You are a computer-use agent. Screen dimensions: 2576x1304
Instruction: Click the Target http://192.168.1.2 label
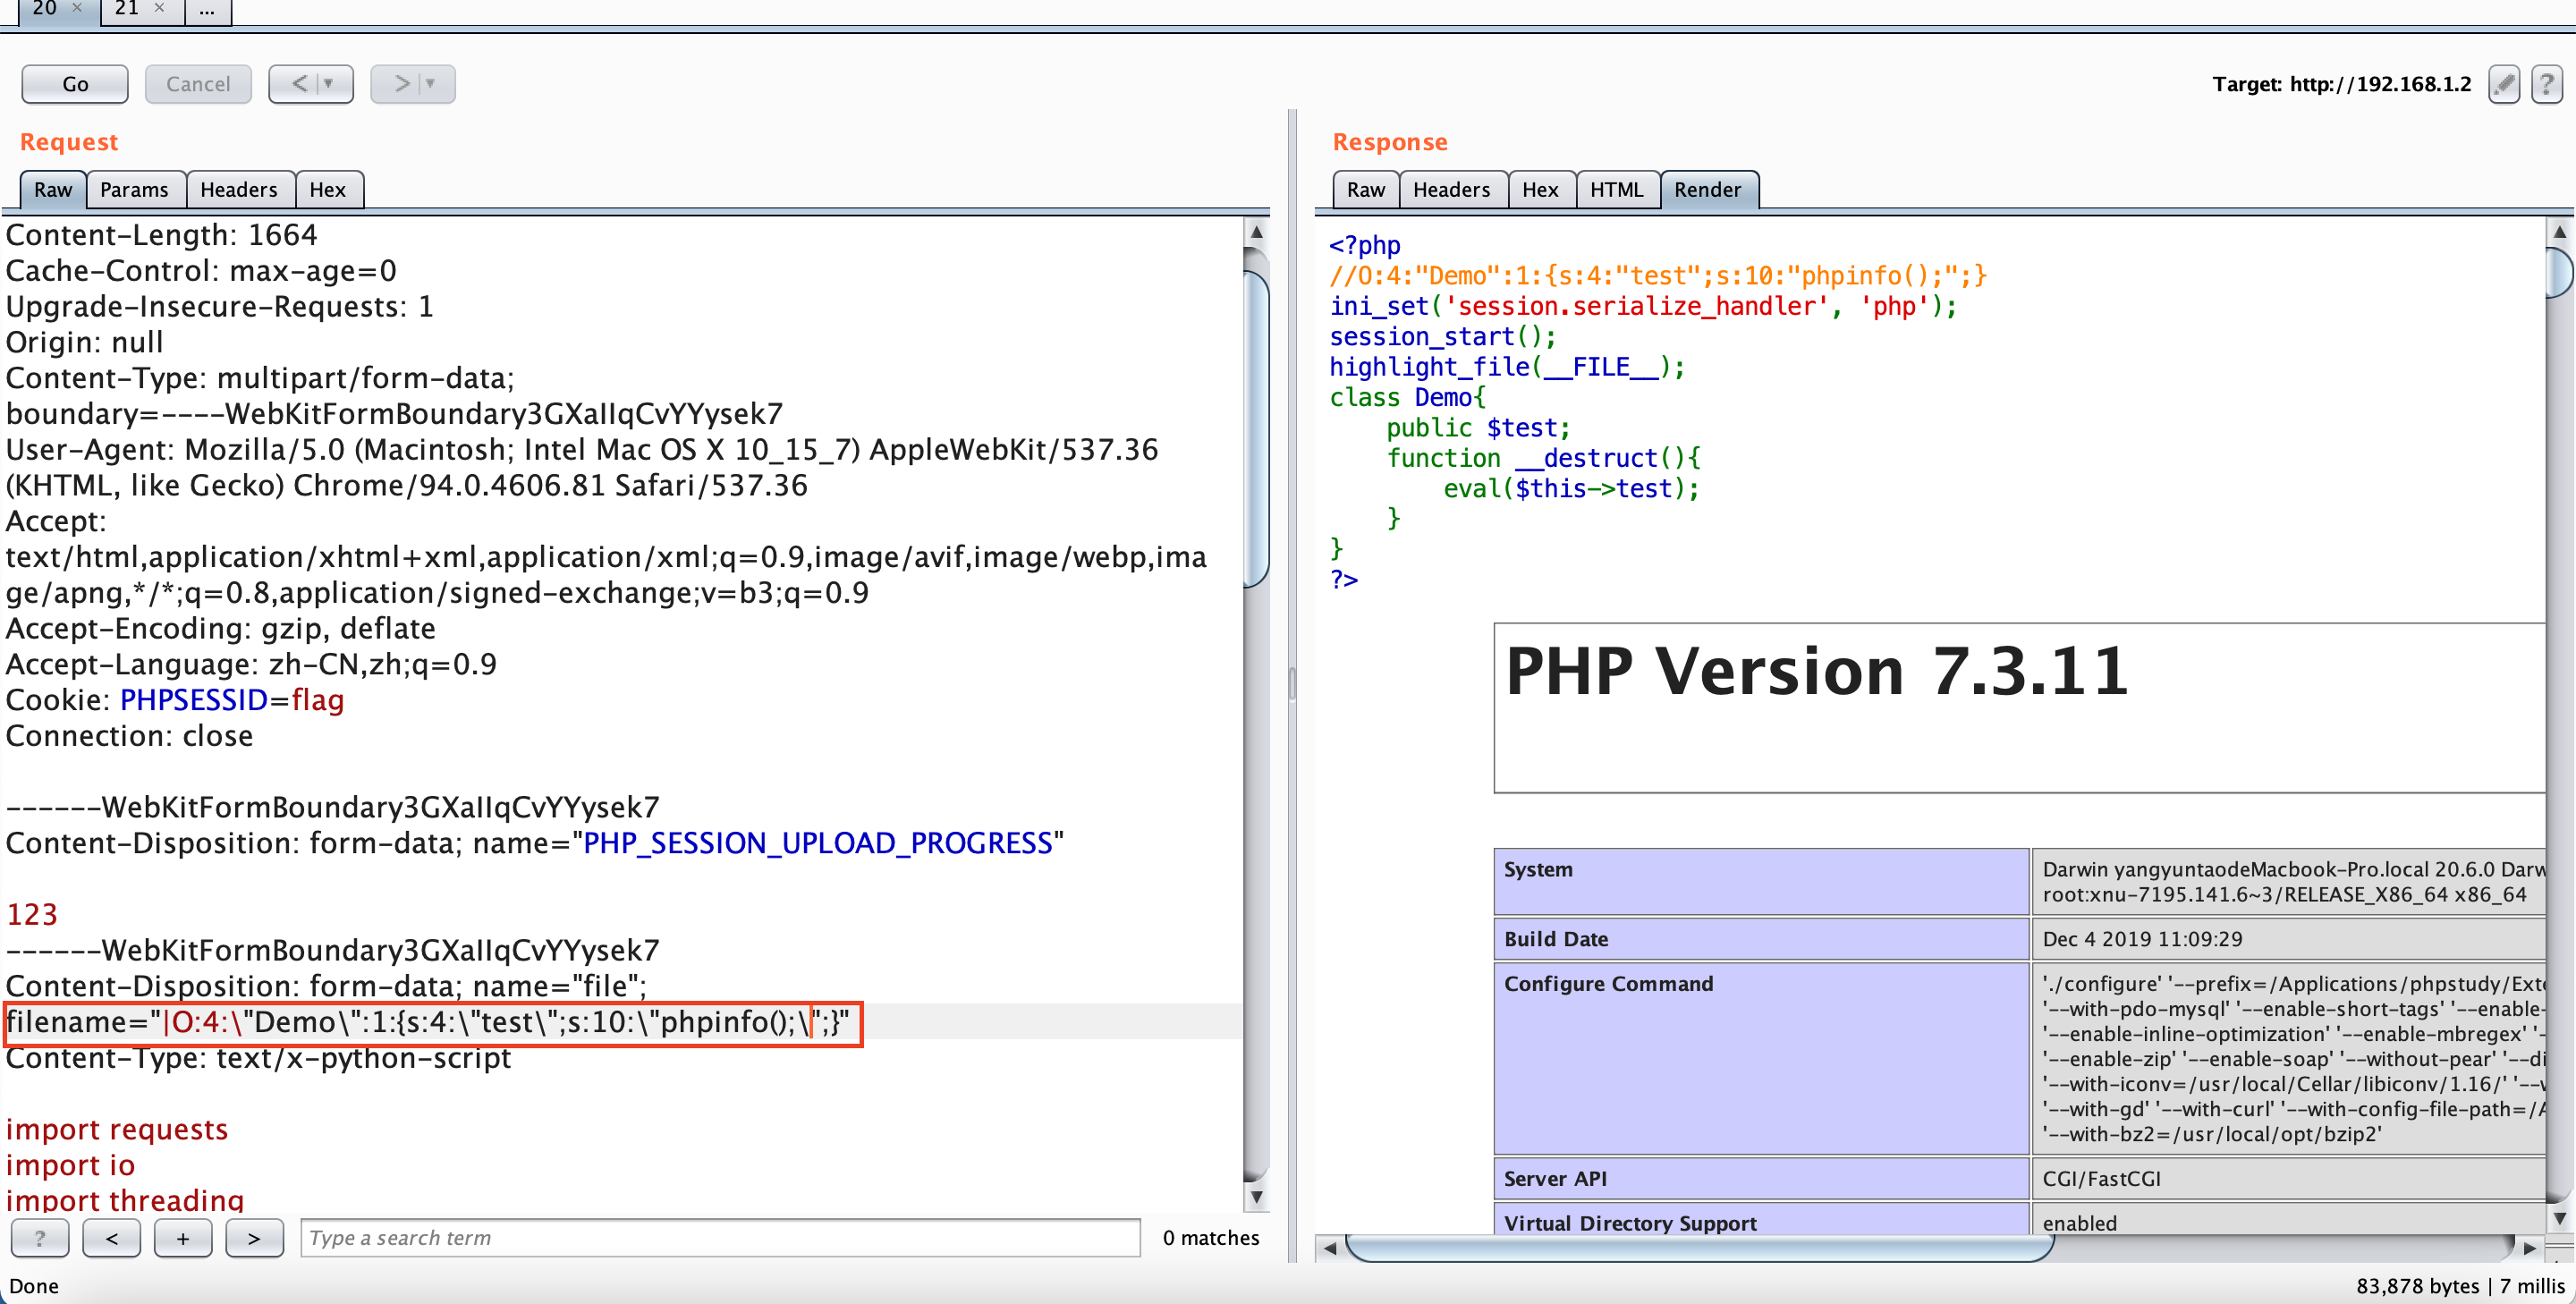click(x=2341, y=84)
